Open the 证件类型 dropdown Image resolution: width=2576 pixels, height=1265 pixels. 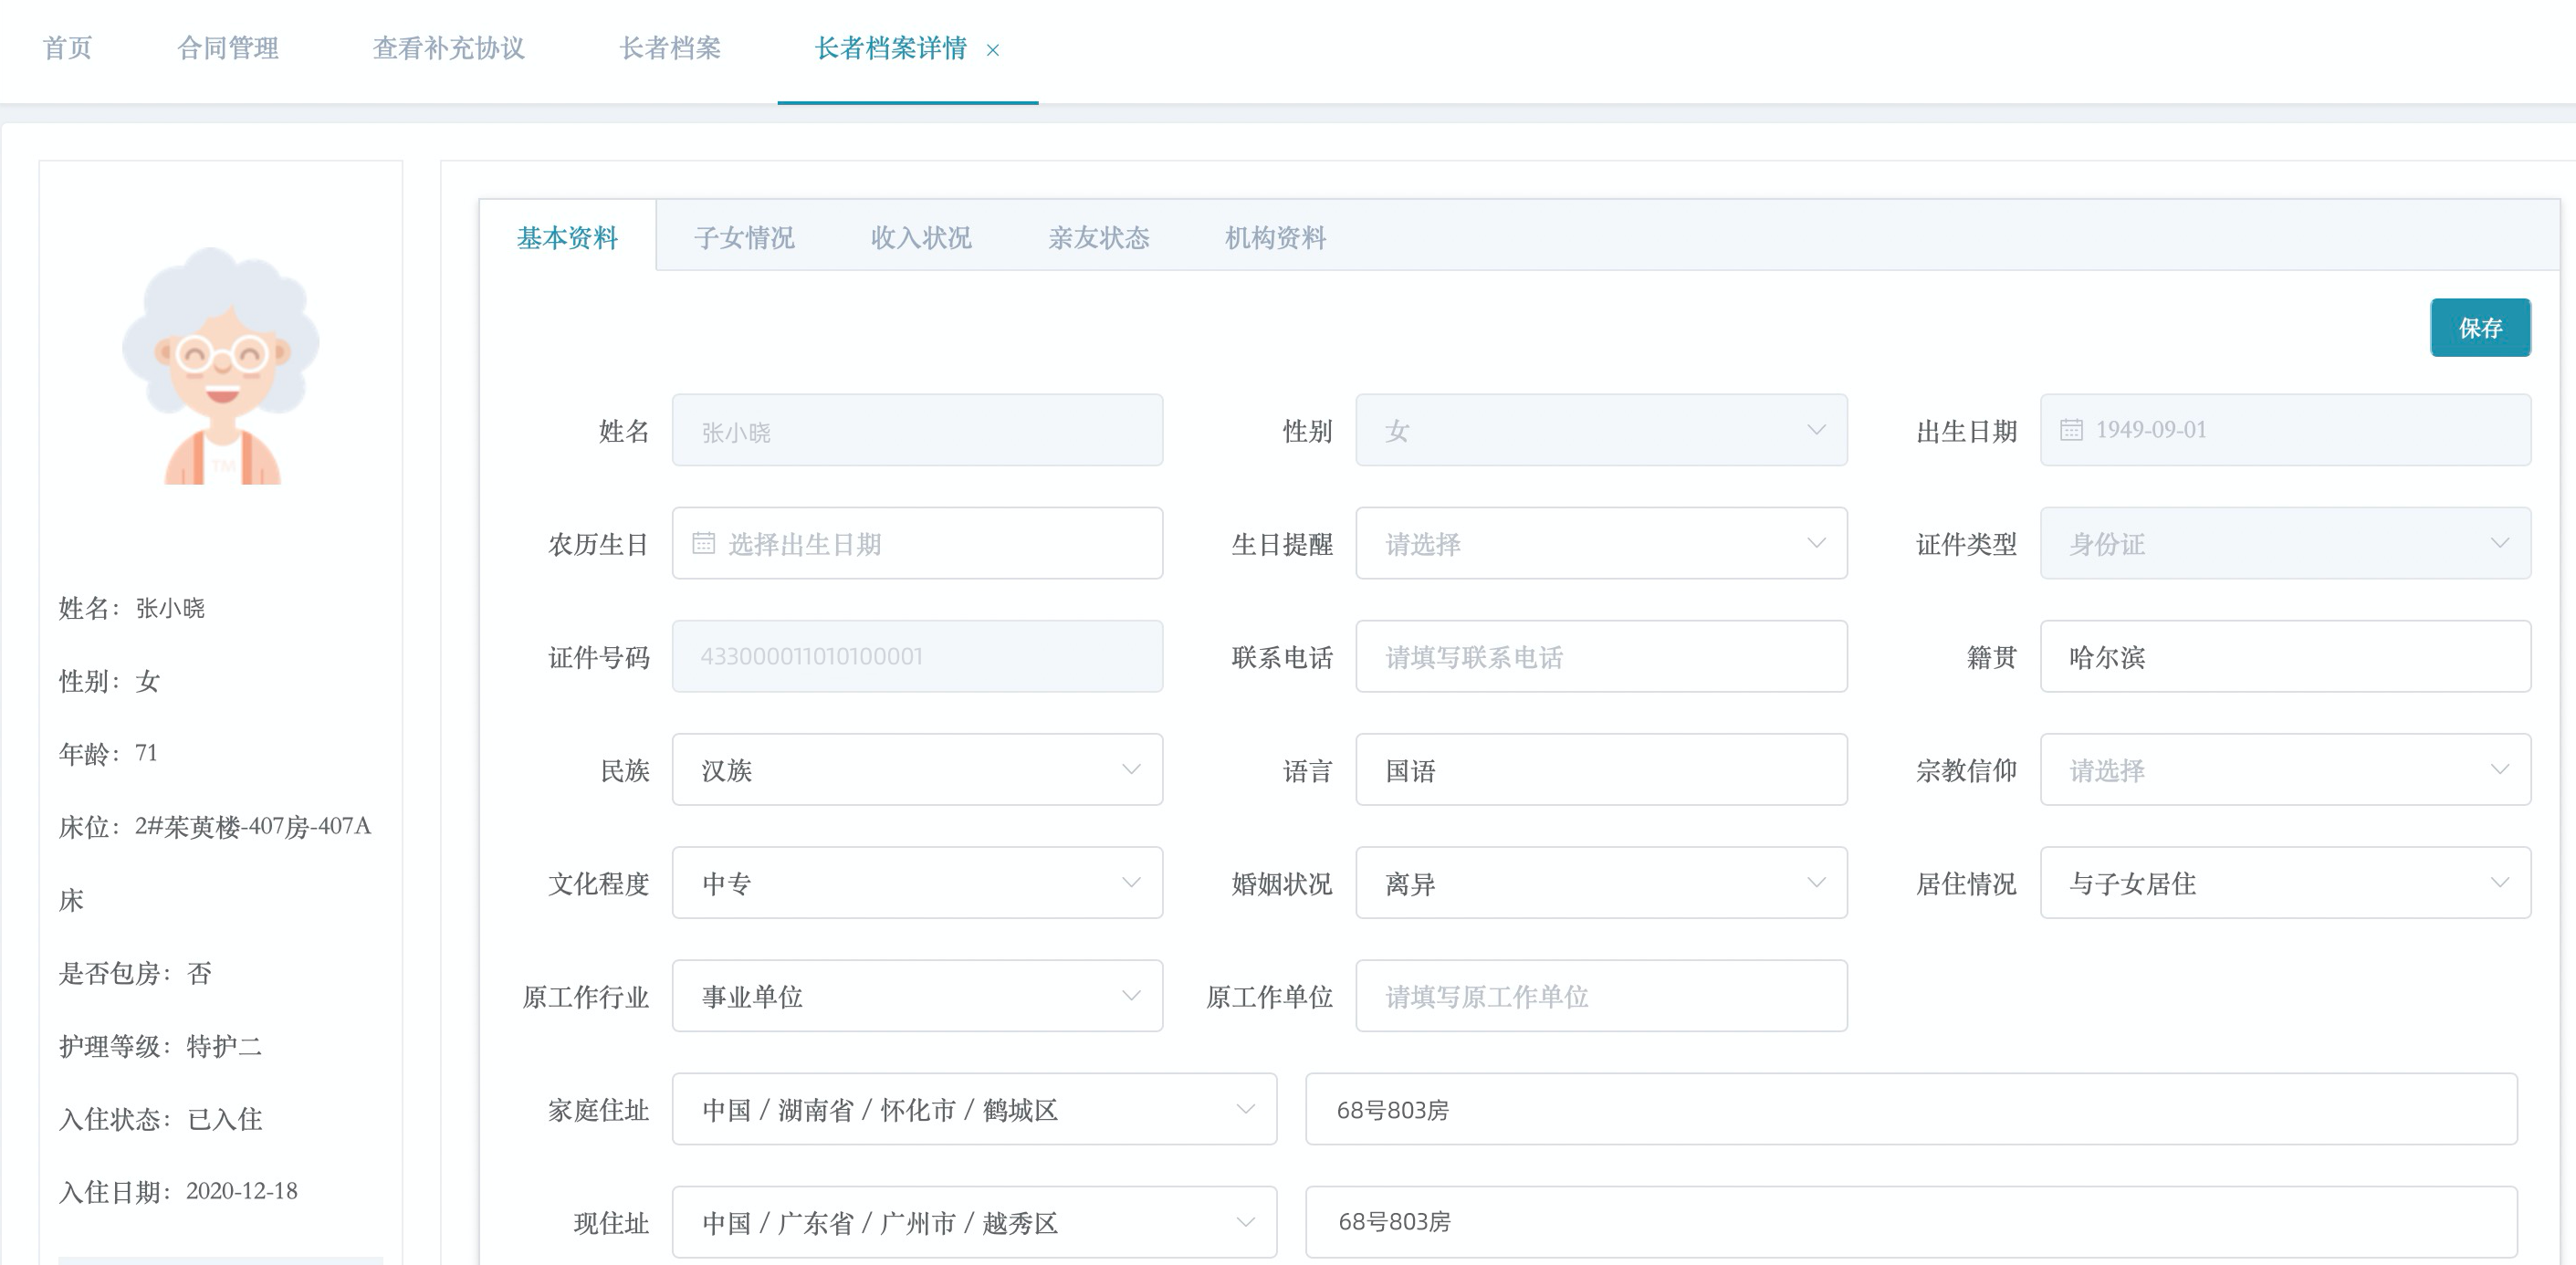tap(2285, 543)
